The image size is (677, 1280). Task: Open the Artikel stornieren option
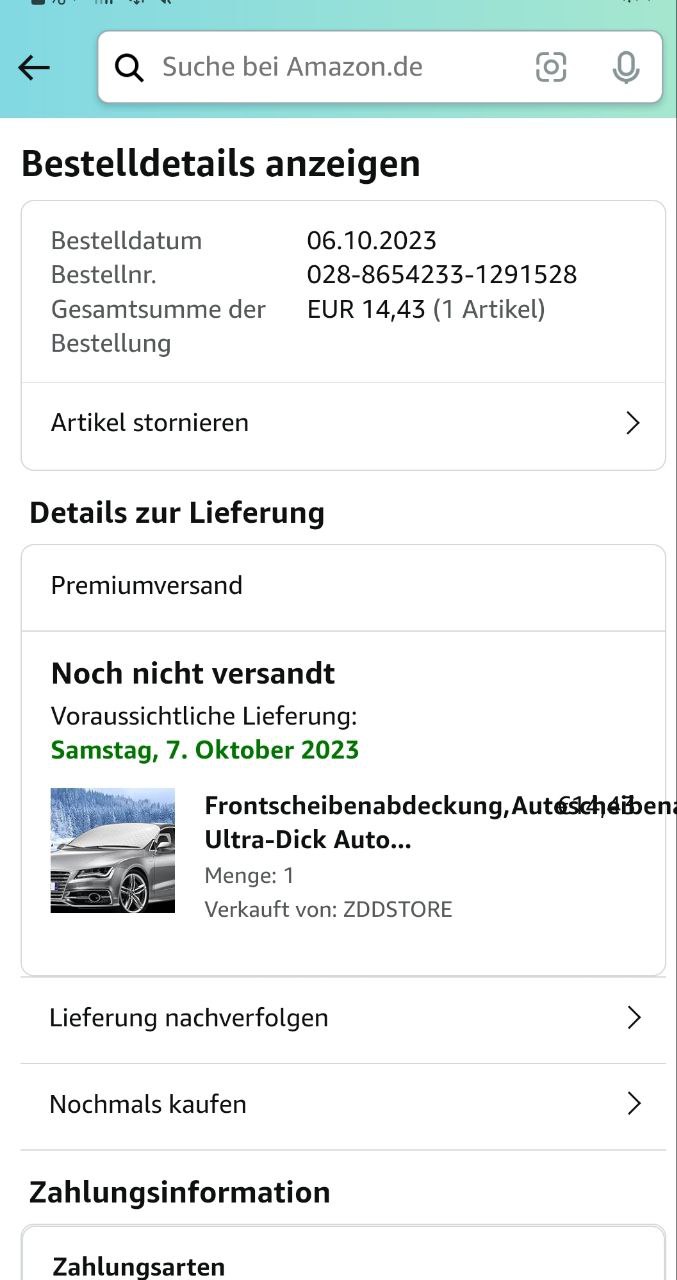pos(150,423)
